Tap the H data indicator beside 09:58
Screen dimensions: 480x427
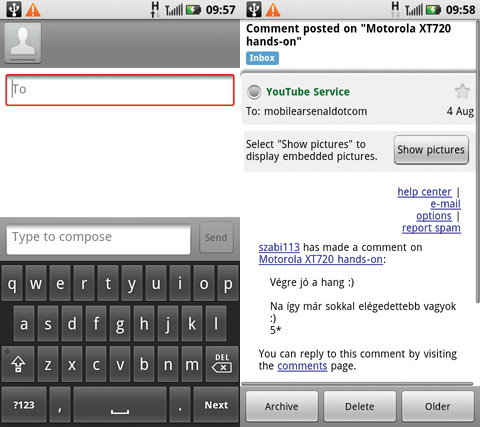click(395, 9)
